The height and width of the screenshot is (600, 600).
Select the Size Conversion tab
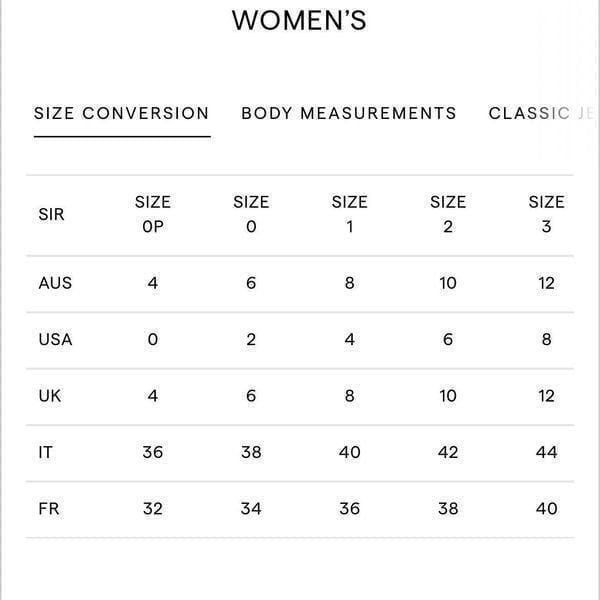pos(121,113)
